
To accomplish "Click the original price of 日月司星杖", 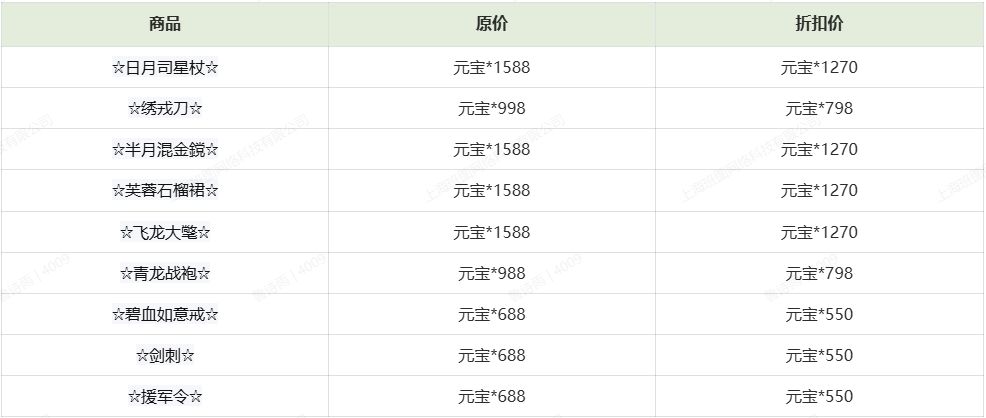I will 492,68.
